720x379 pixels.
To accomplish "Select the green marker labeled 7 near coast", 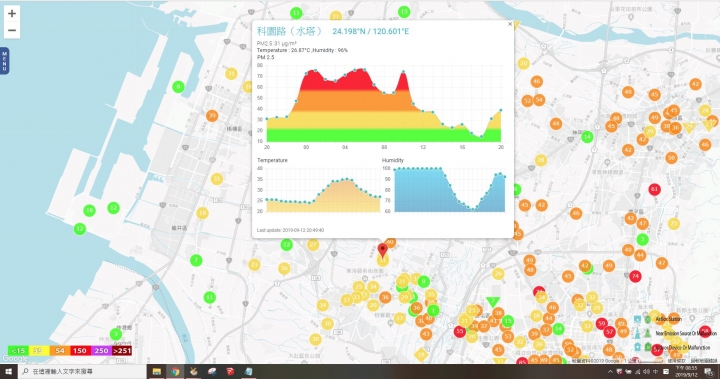I will pos(196,260).
